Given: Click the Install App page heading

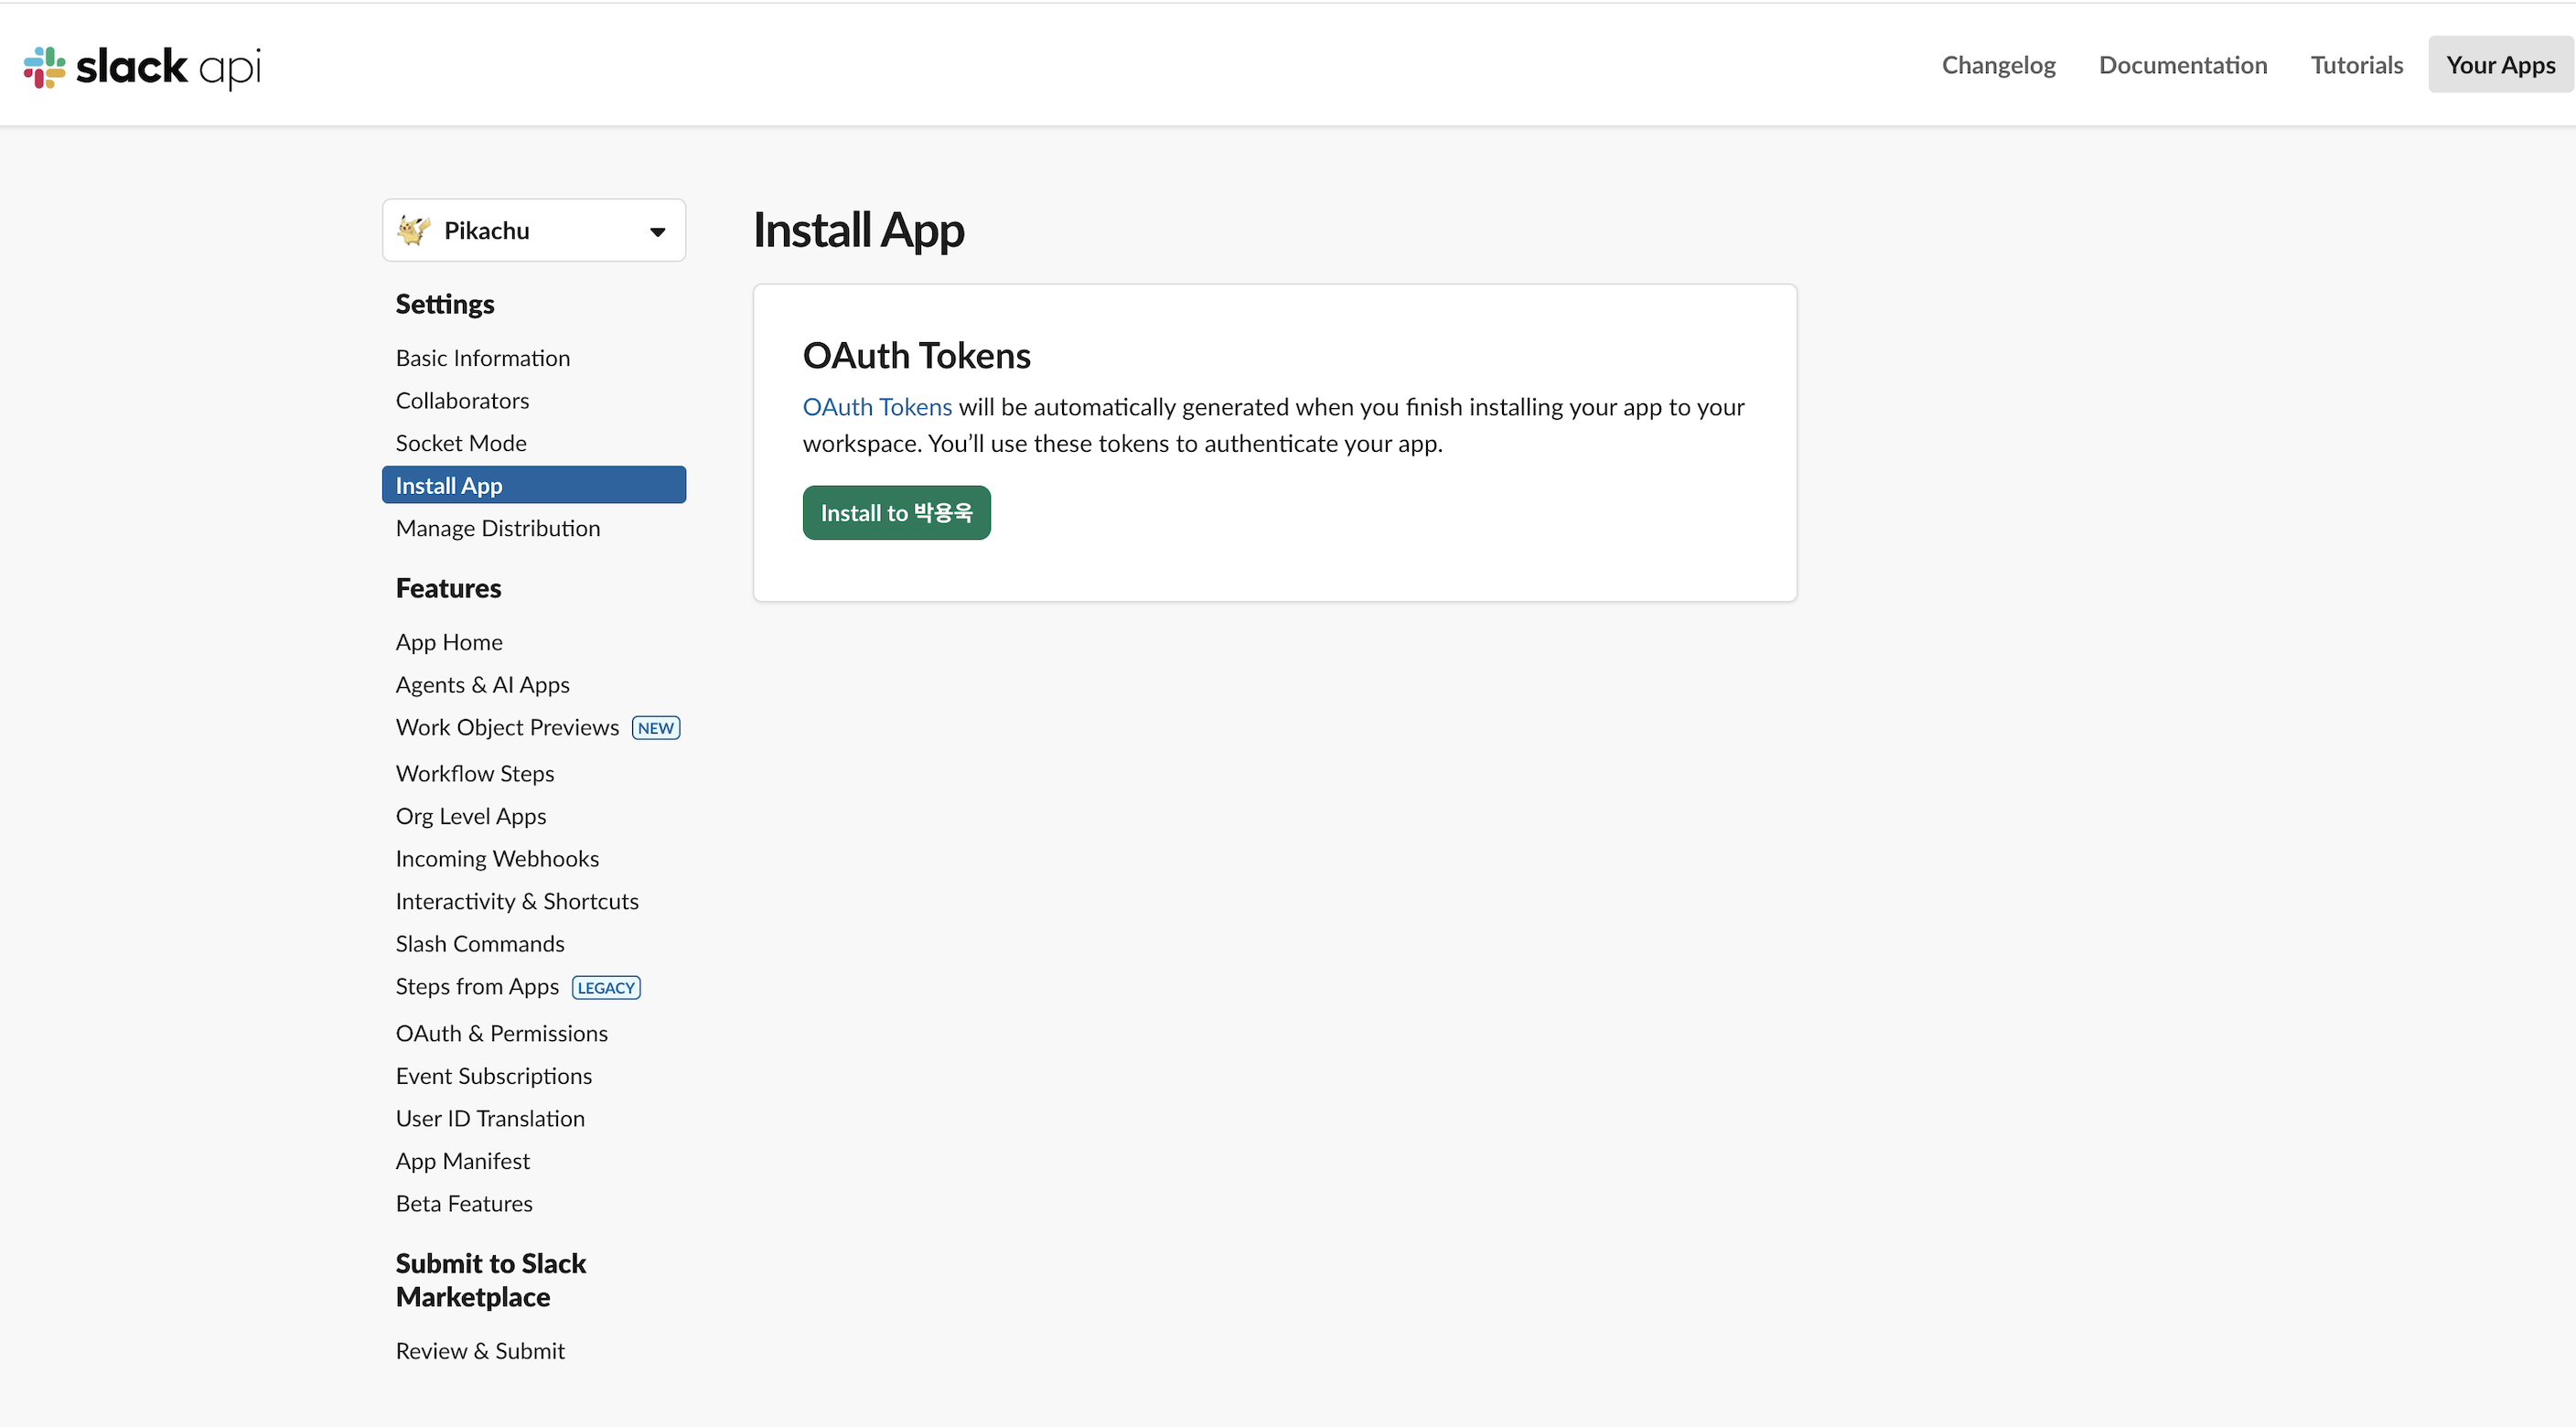Looking at the screenshot, I should pos(858,231).
